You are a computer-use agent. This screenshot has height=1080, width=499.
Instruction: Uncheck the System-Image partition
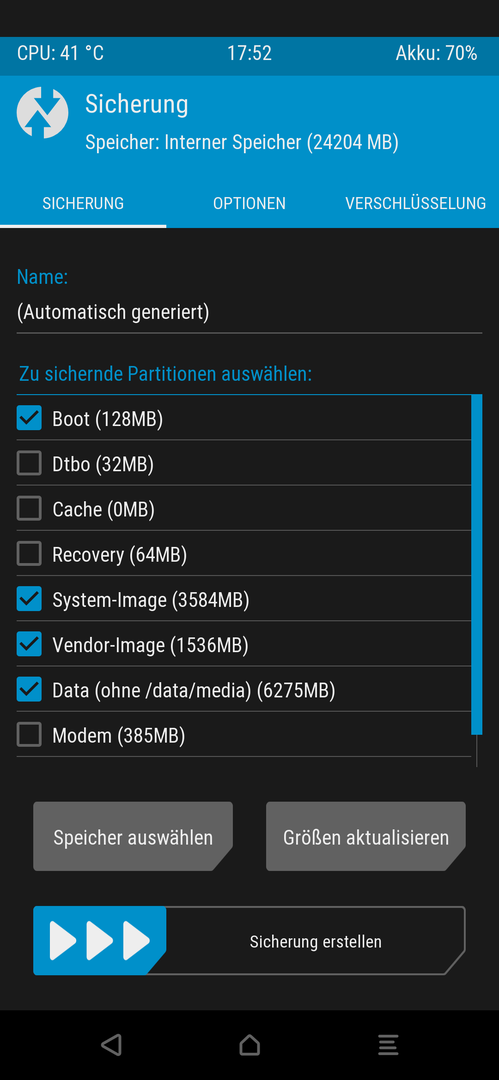[29, 599]
